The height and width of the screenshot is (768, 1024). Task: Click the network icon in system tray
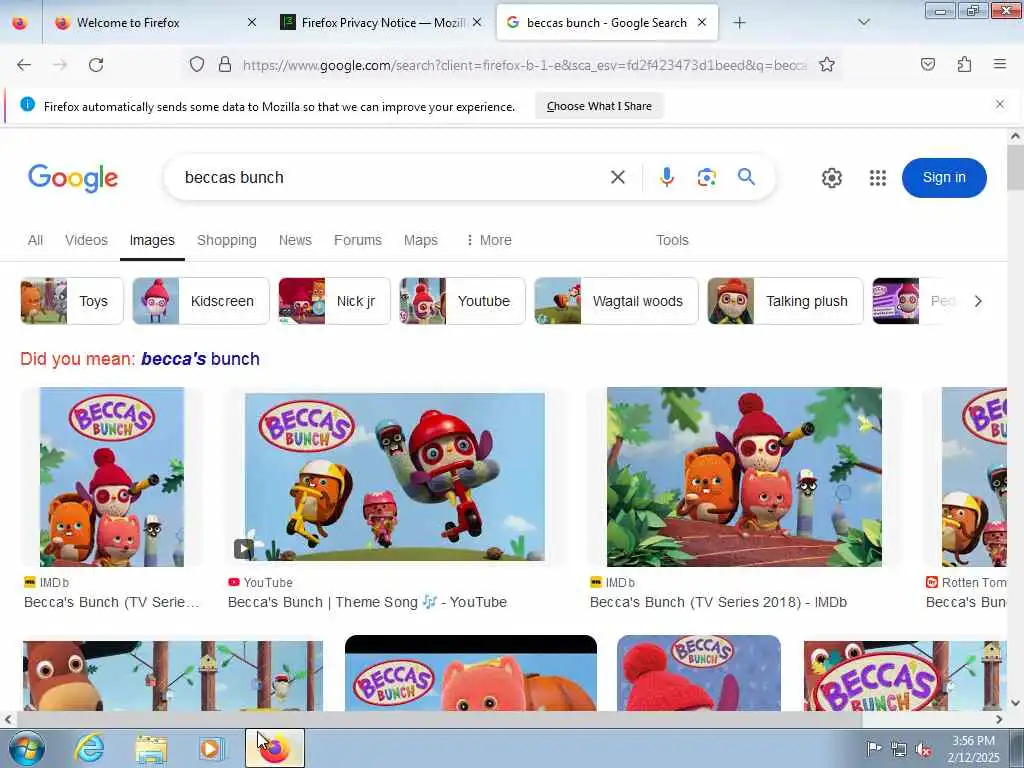pos(899,749)
